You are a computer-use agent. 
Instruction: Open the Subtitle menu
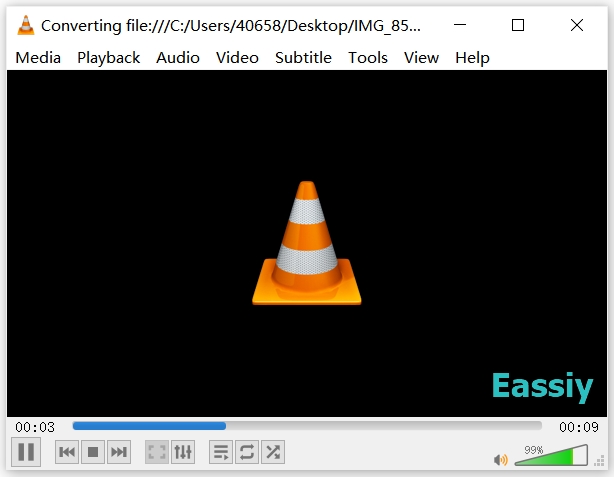(x=303, y=58)
